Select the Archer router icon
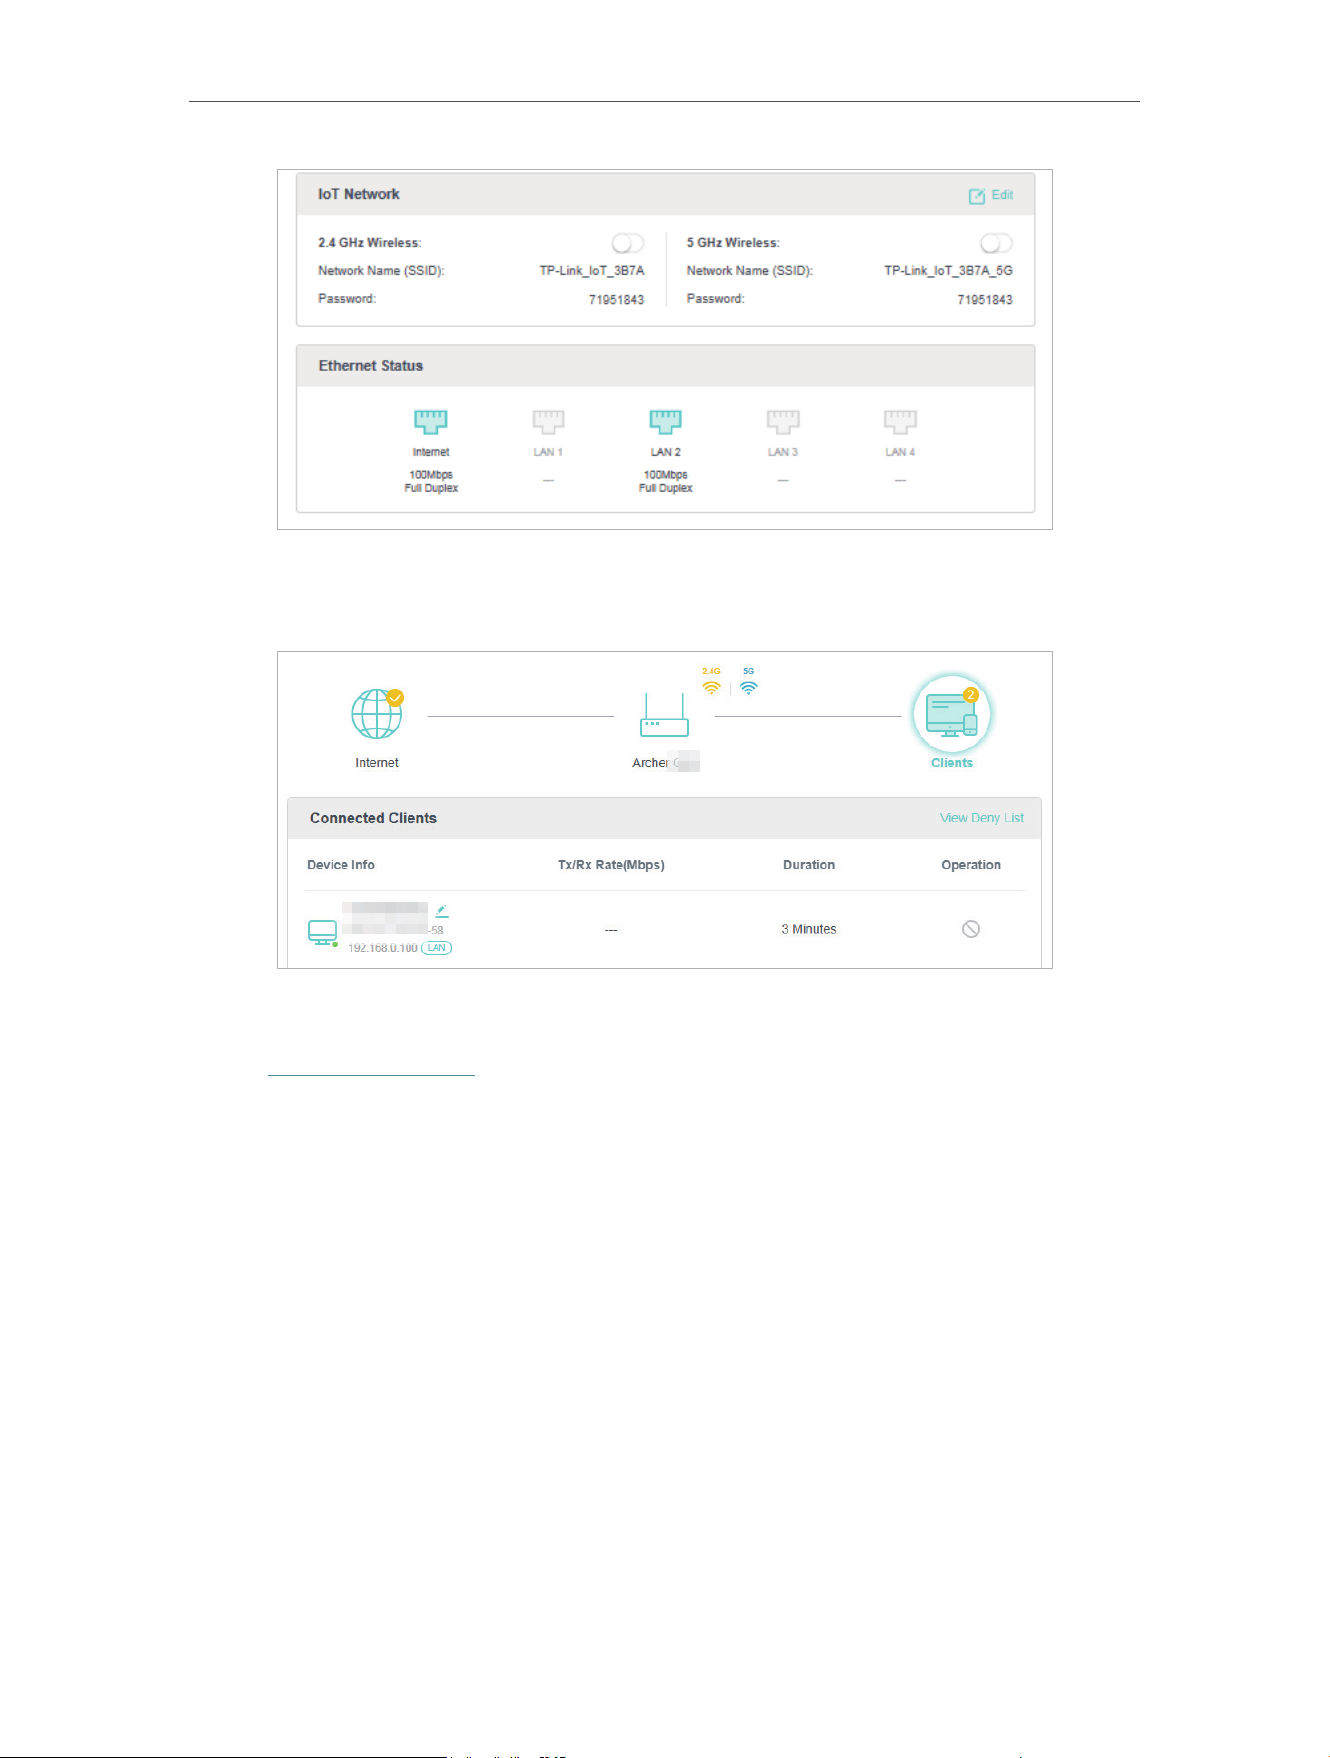Viewport: 1330px width, 1758px height. [665, 715]
